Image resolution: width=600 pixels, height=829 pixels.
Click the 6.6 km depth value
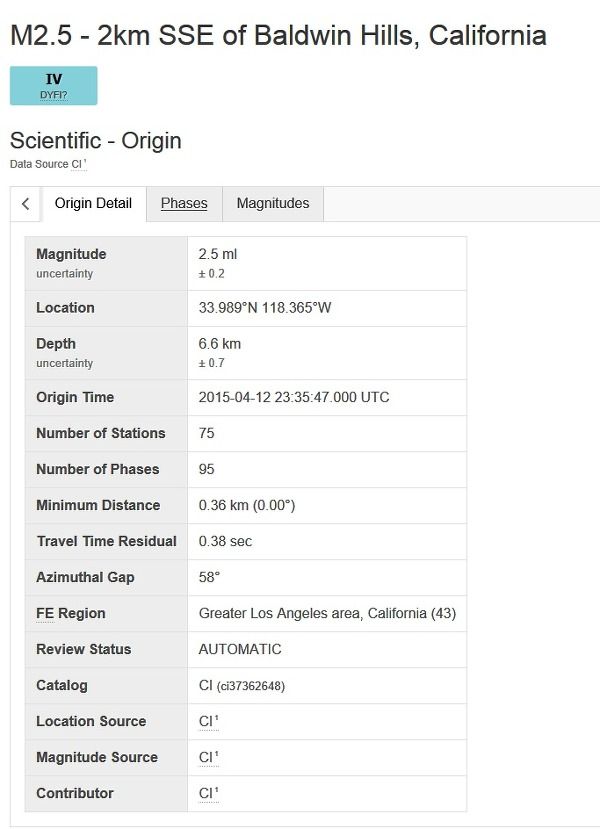click(x=220, y=344)
